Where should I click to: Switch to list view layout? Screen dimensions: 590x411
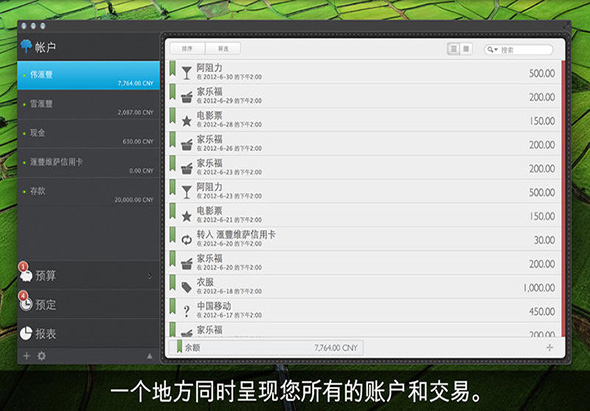(x=453, y=49)
